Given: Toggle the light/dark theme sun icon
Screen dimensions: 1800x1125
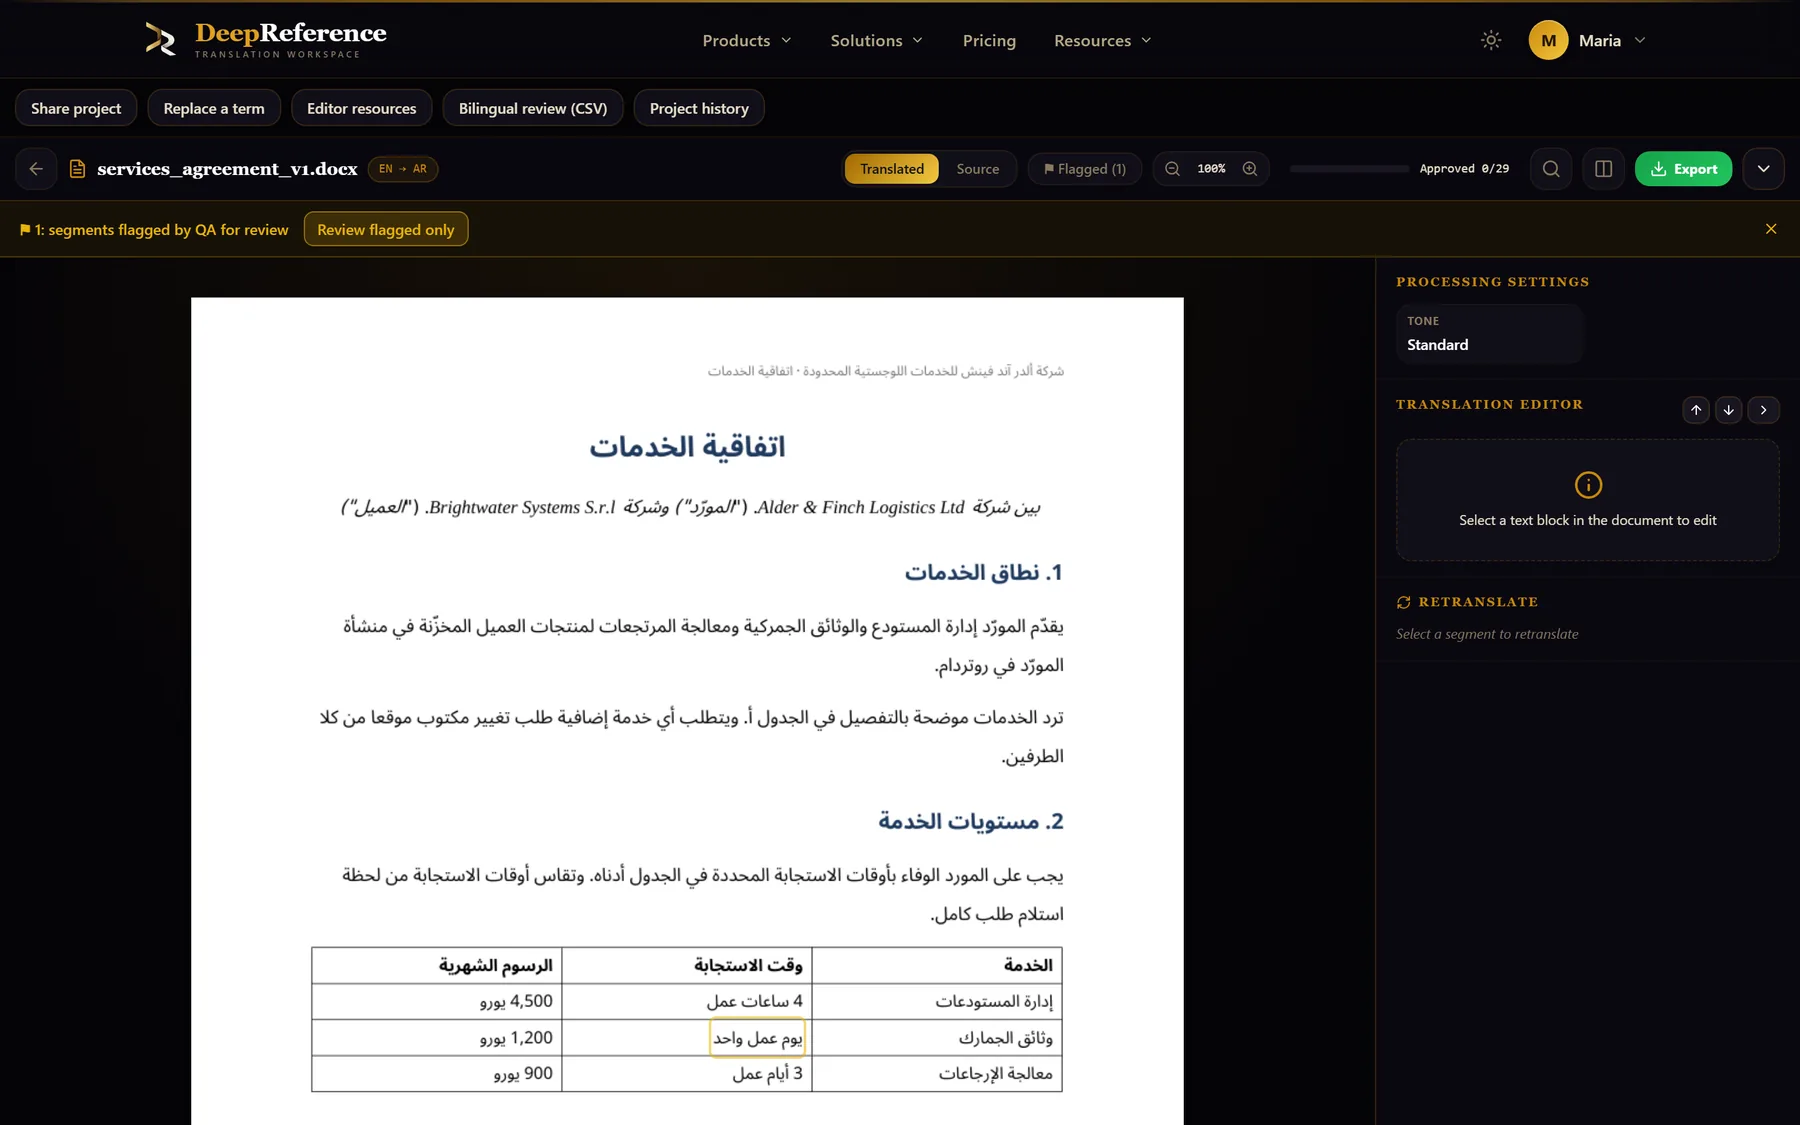Looking at the screenshot, I should 1491,40.
